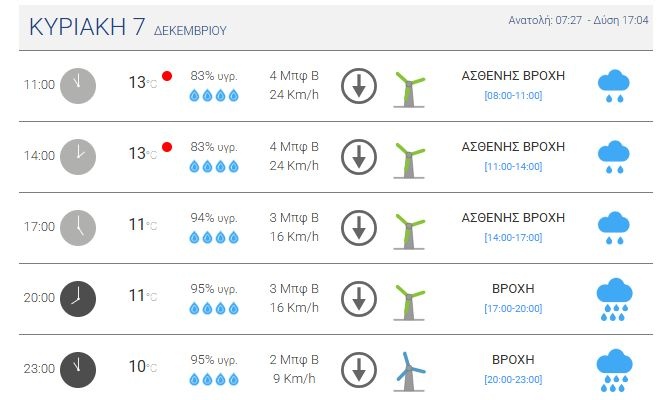Click the clock icon for 11:00
This screenshot has width=671, height=400.
pyautogui.click(x=78, y=85)
